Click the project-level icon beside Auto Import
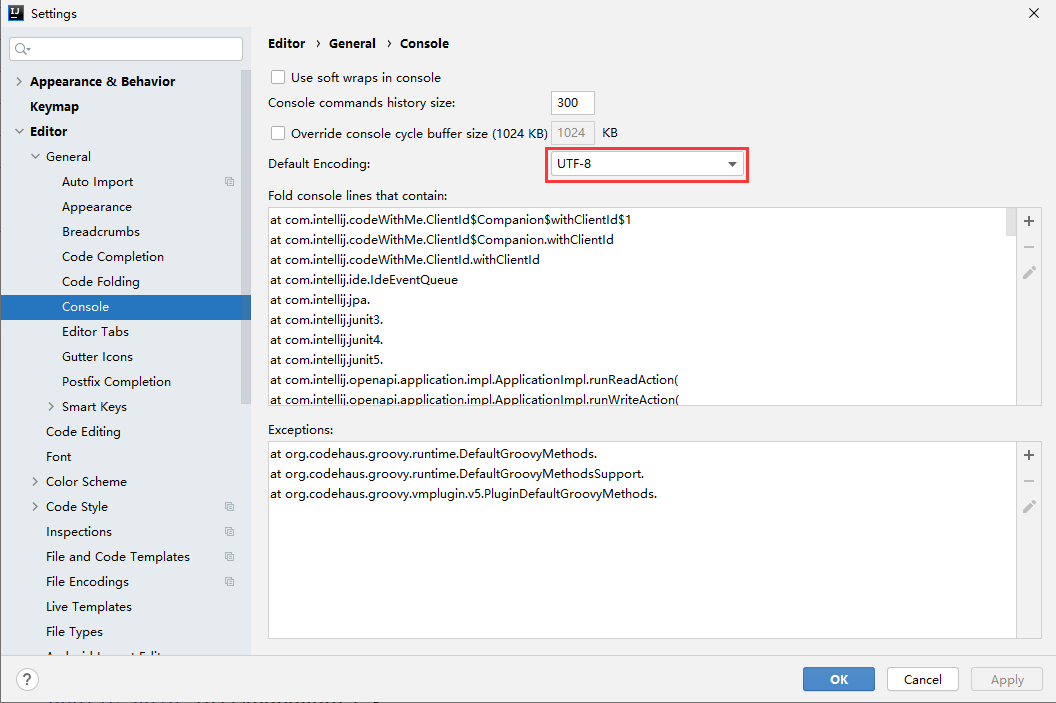Image resolution: width=1056 pixels, height=703 pixels. 230,182
